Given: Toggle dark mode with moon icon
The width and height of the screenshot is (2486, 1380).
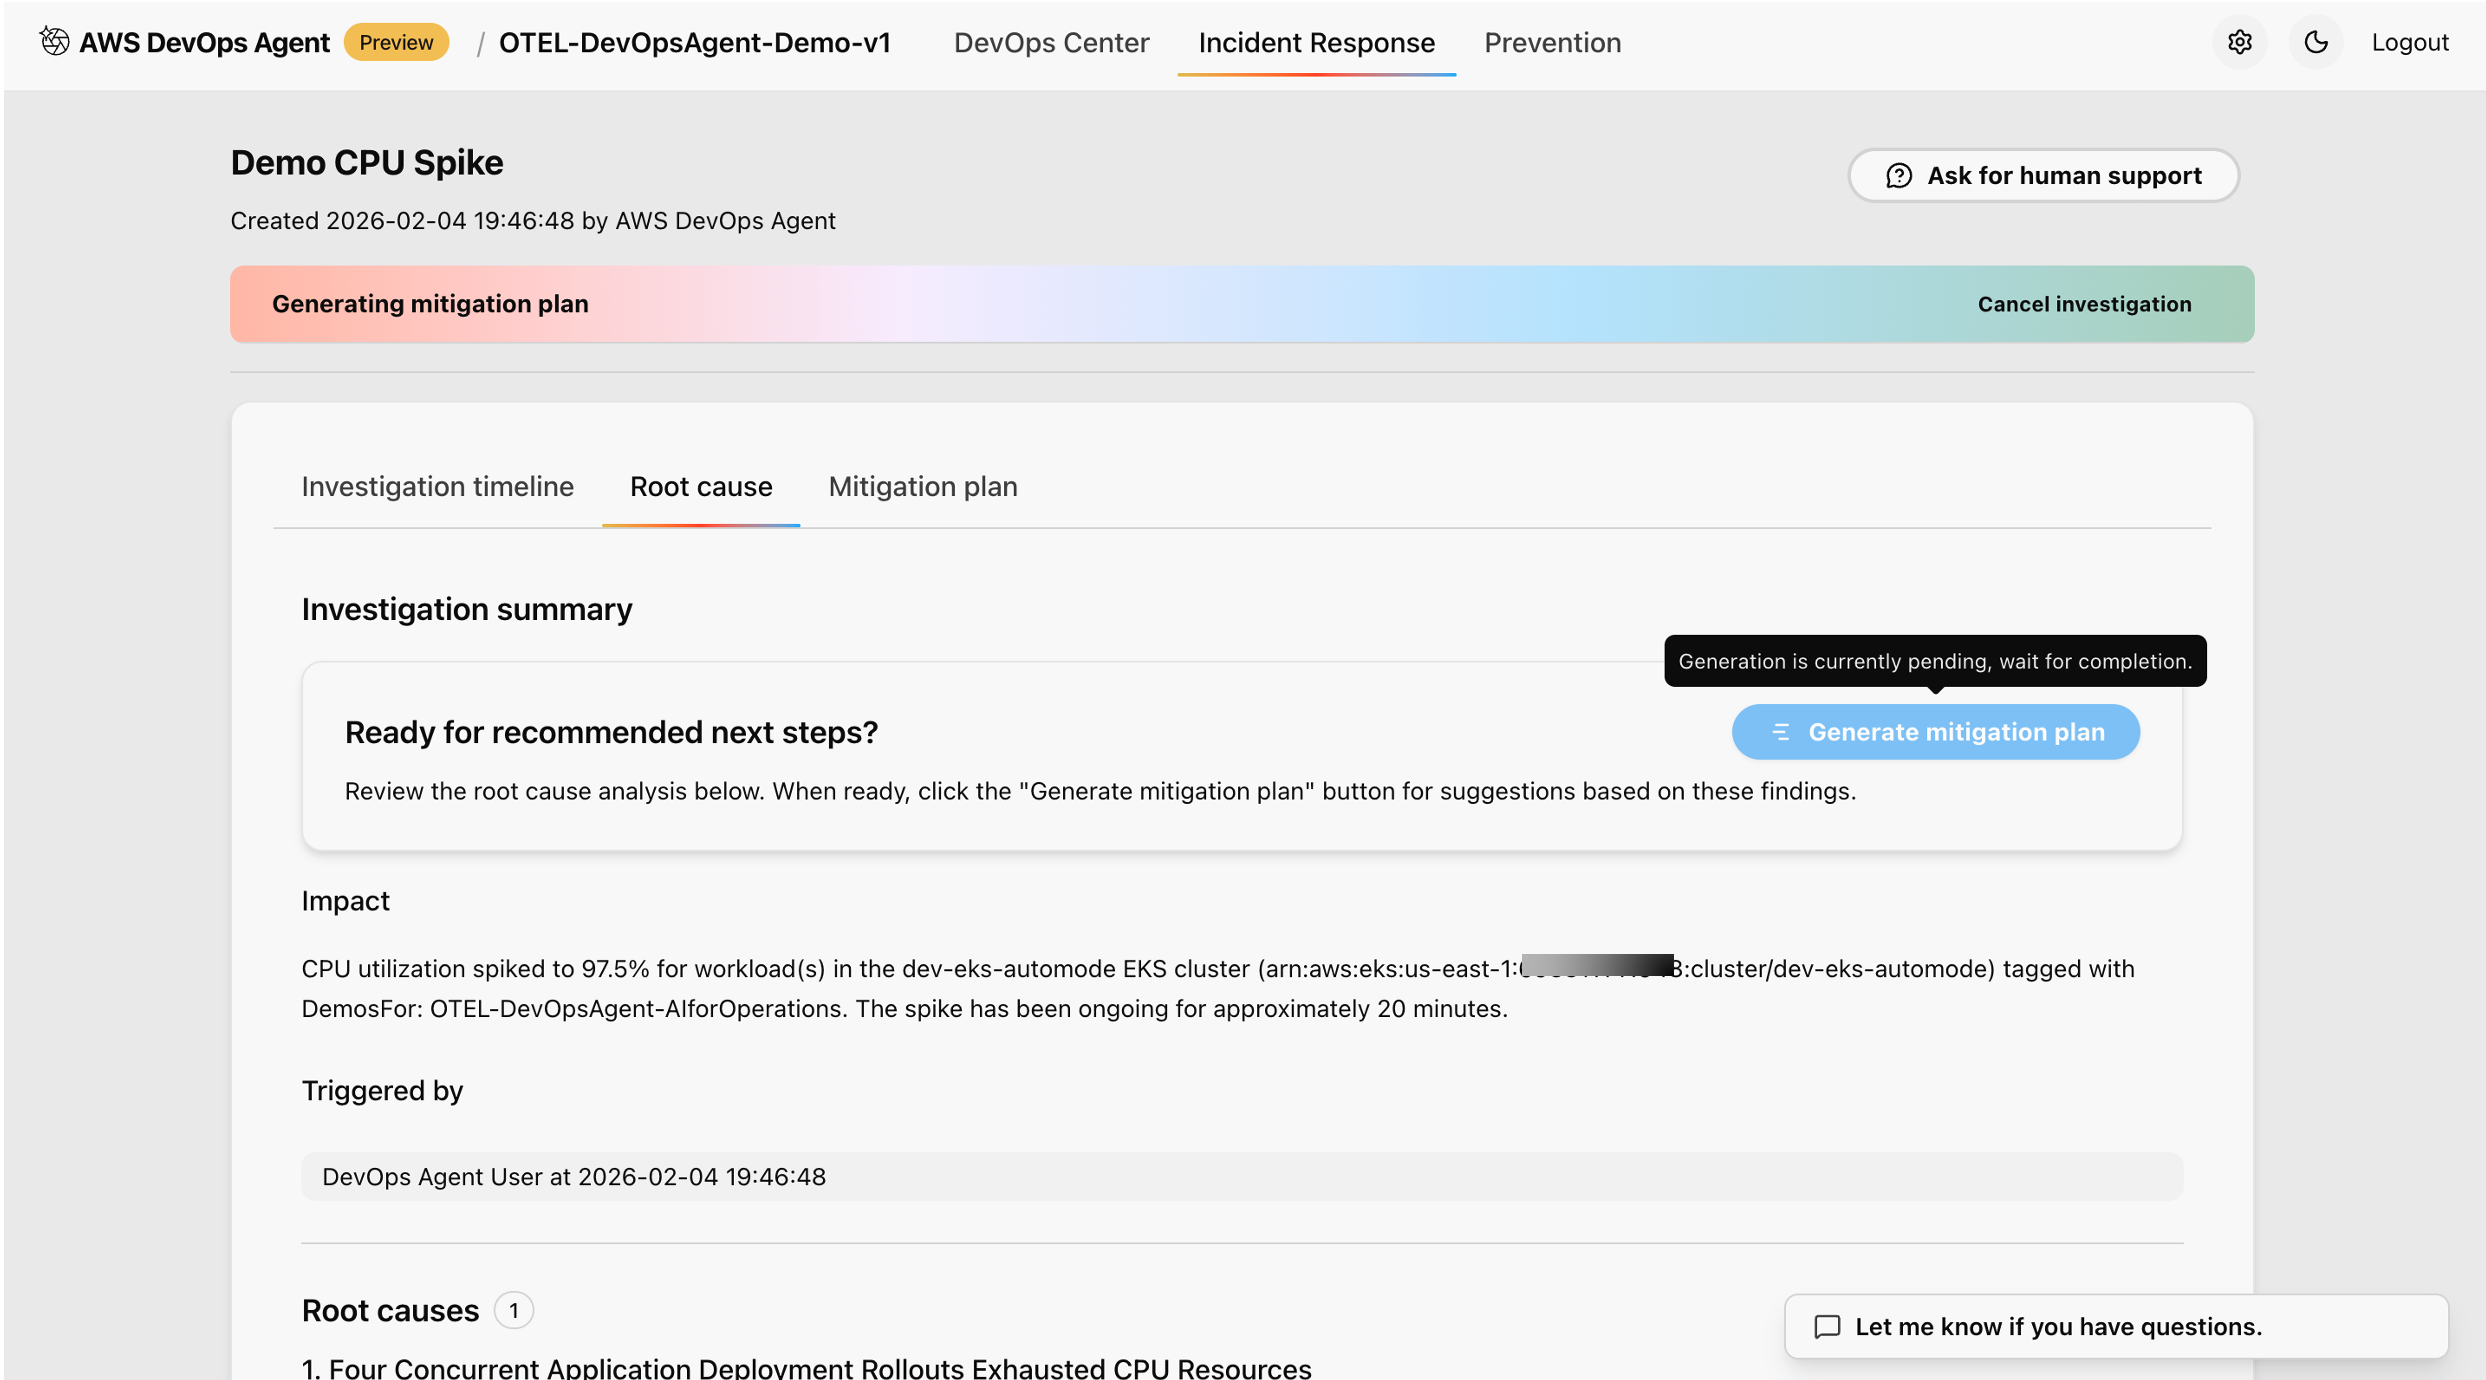Looking at the screenshot, I should point(2315,42).
